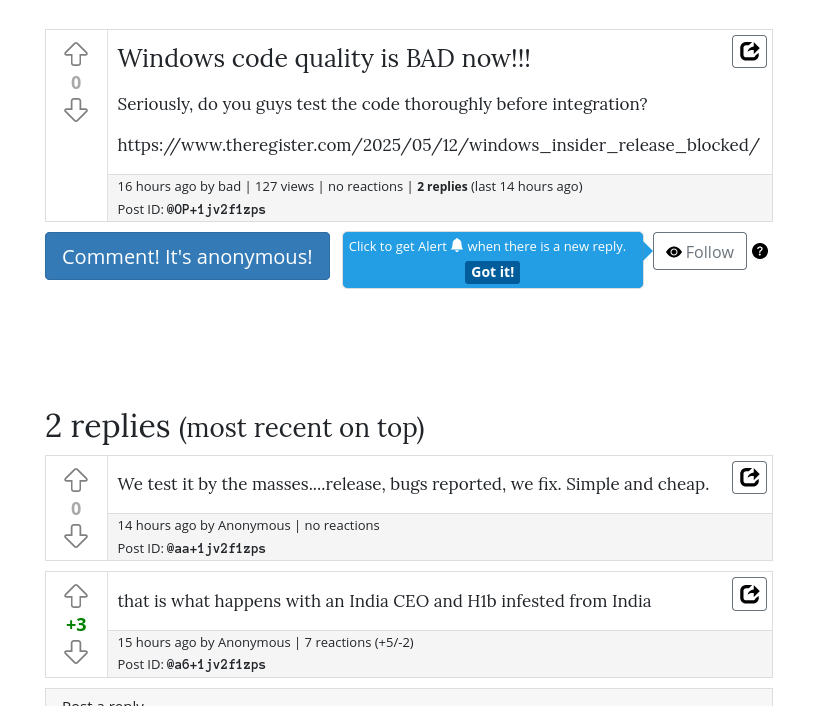Select Post ID @aa+1jv2f1zps

[x=216, y=549]
